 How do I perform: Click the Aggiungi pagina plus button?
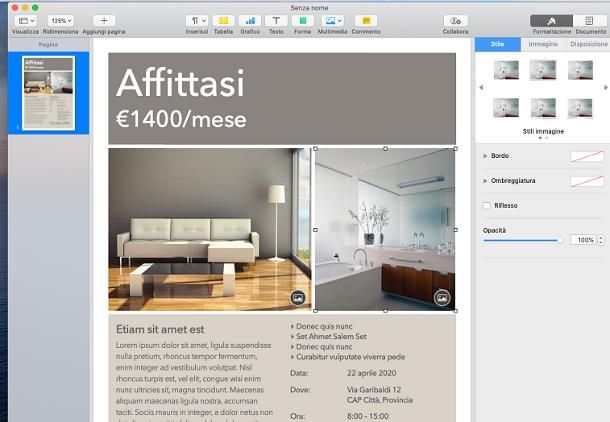(x=104, y=21)
